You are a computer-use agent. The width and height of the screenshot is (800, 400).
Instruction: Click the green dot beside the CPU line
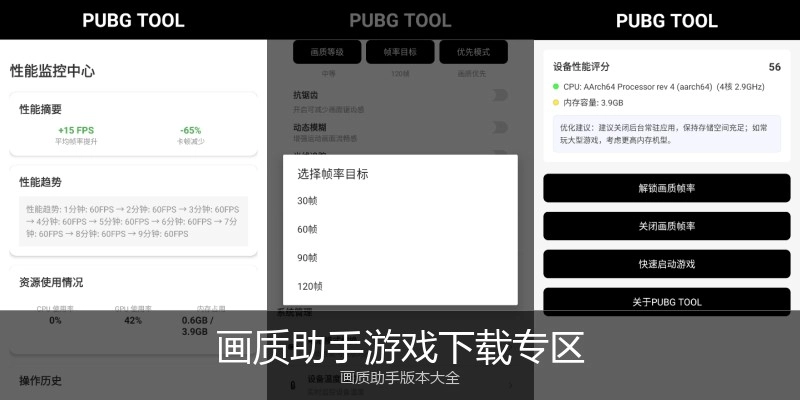click(556, 87)
